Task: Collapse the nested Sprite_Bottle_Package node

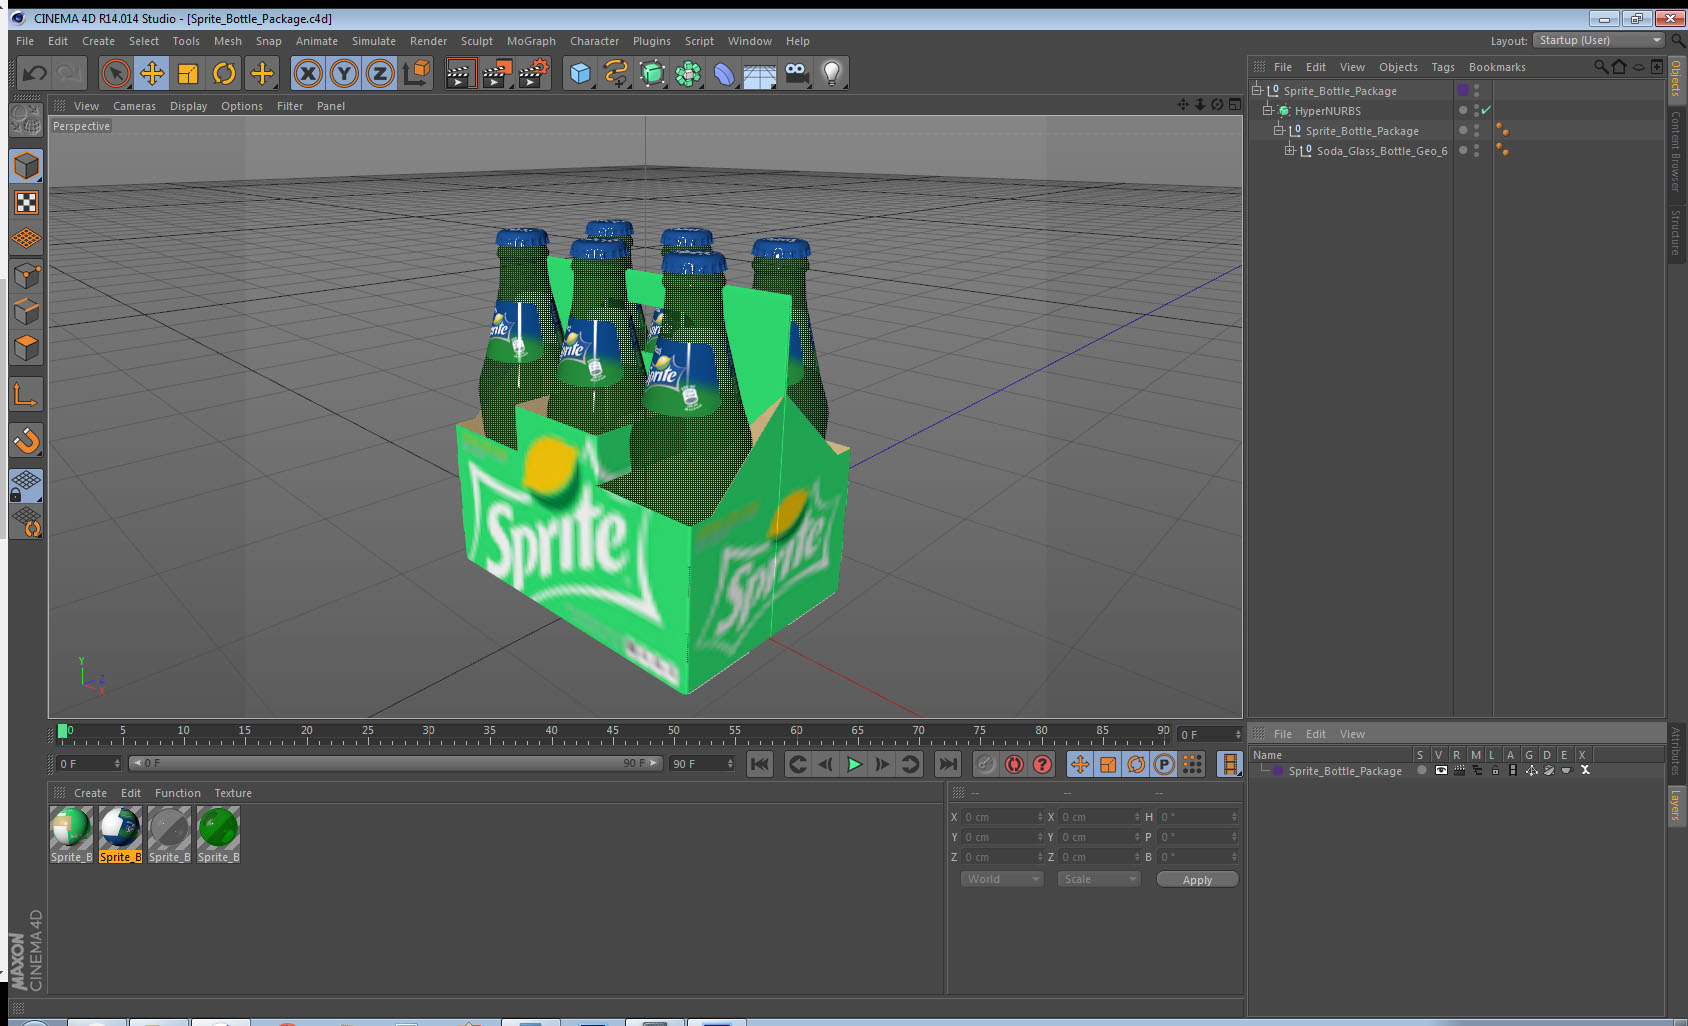Action: point(1278,130)
